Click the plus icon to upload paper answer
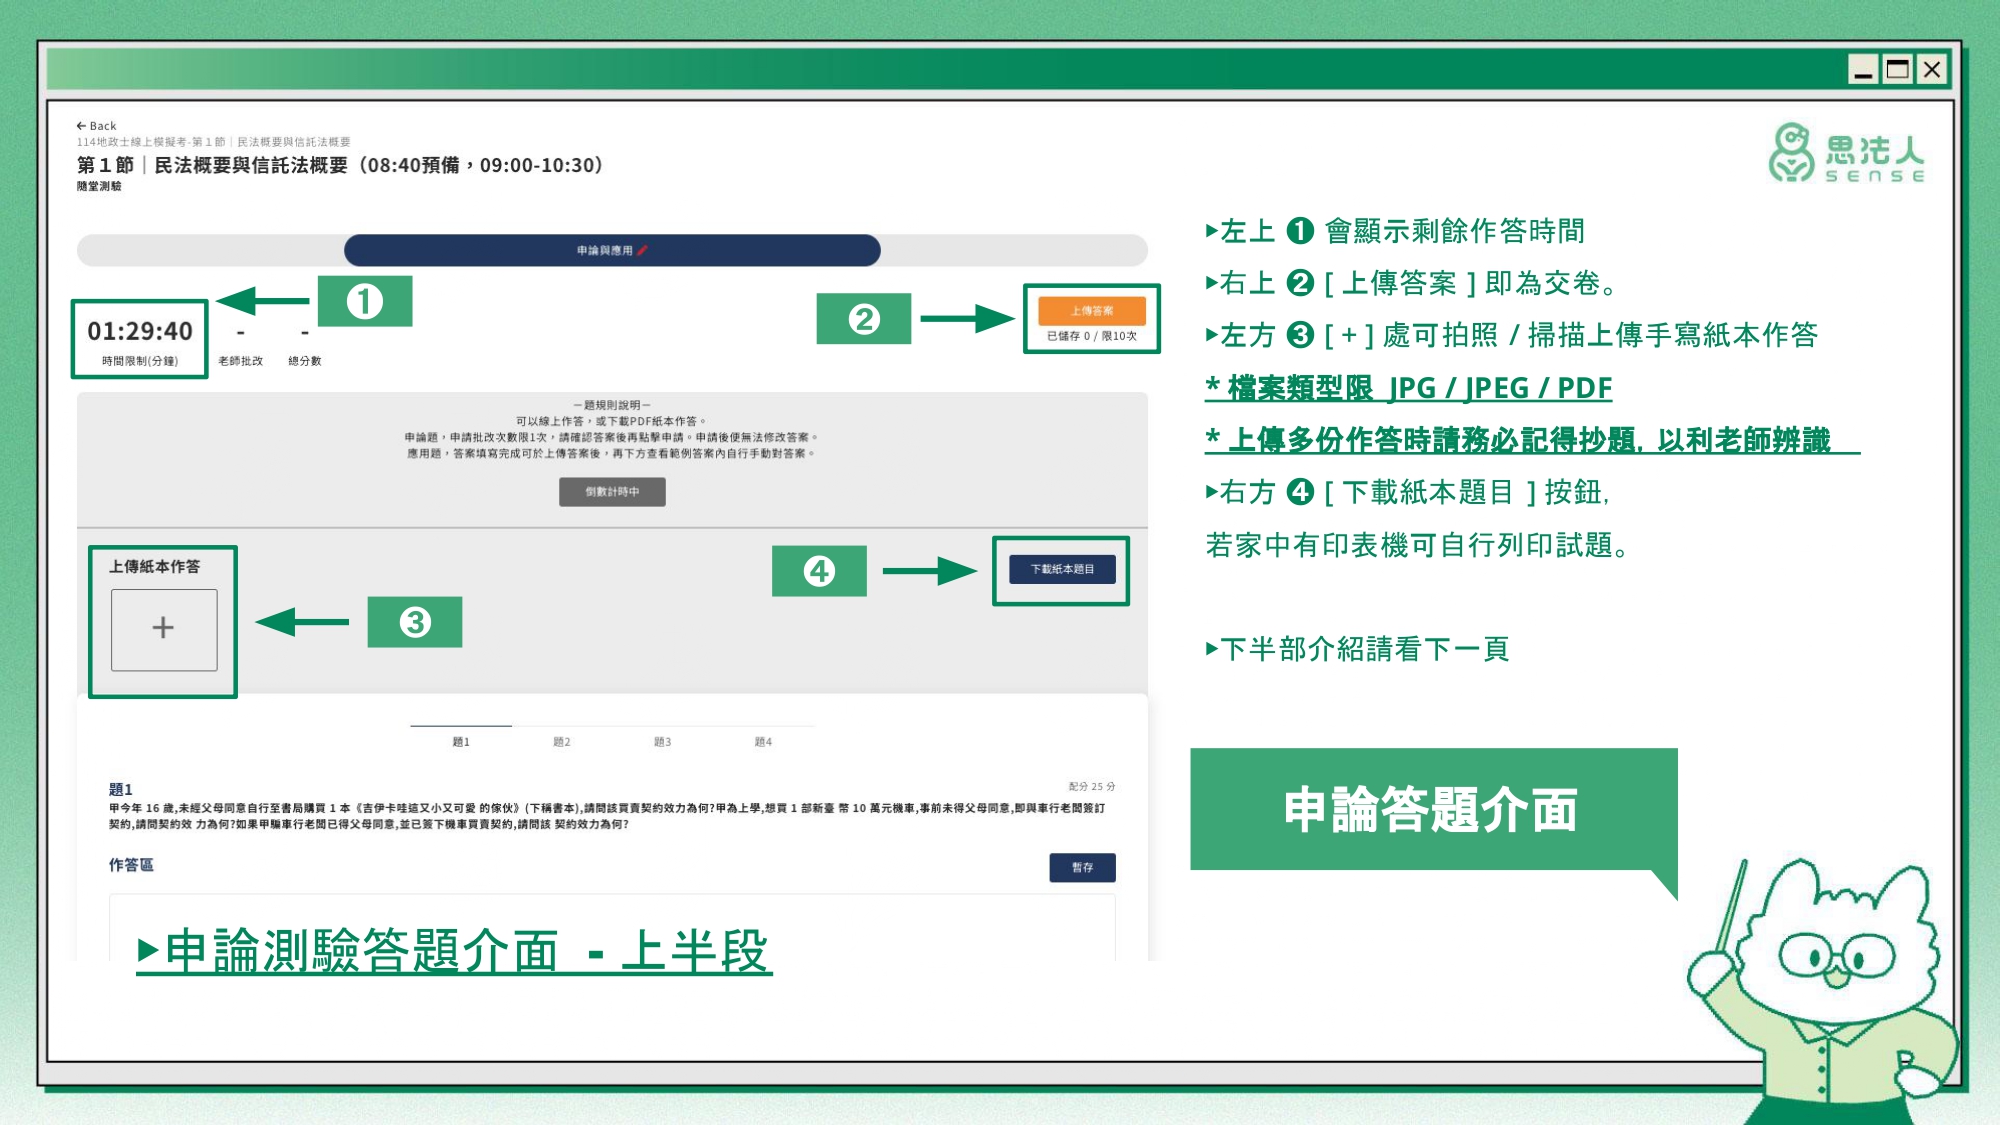The image size is (2000, 1125). (163, 628)
